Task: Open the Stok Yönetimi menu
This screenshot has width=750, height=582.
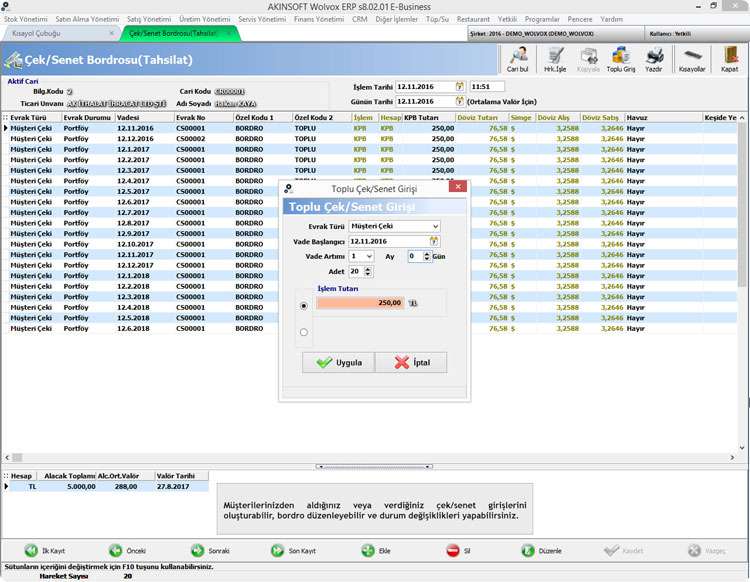Action: [x=26, y=19]
